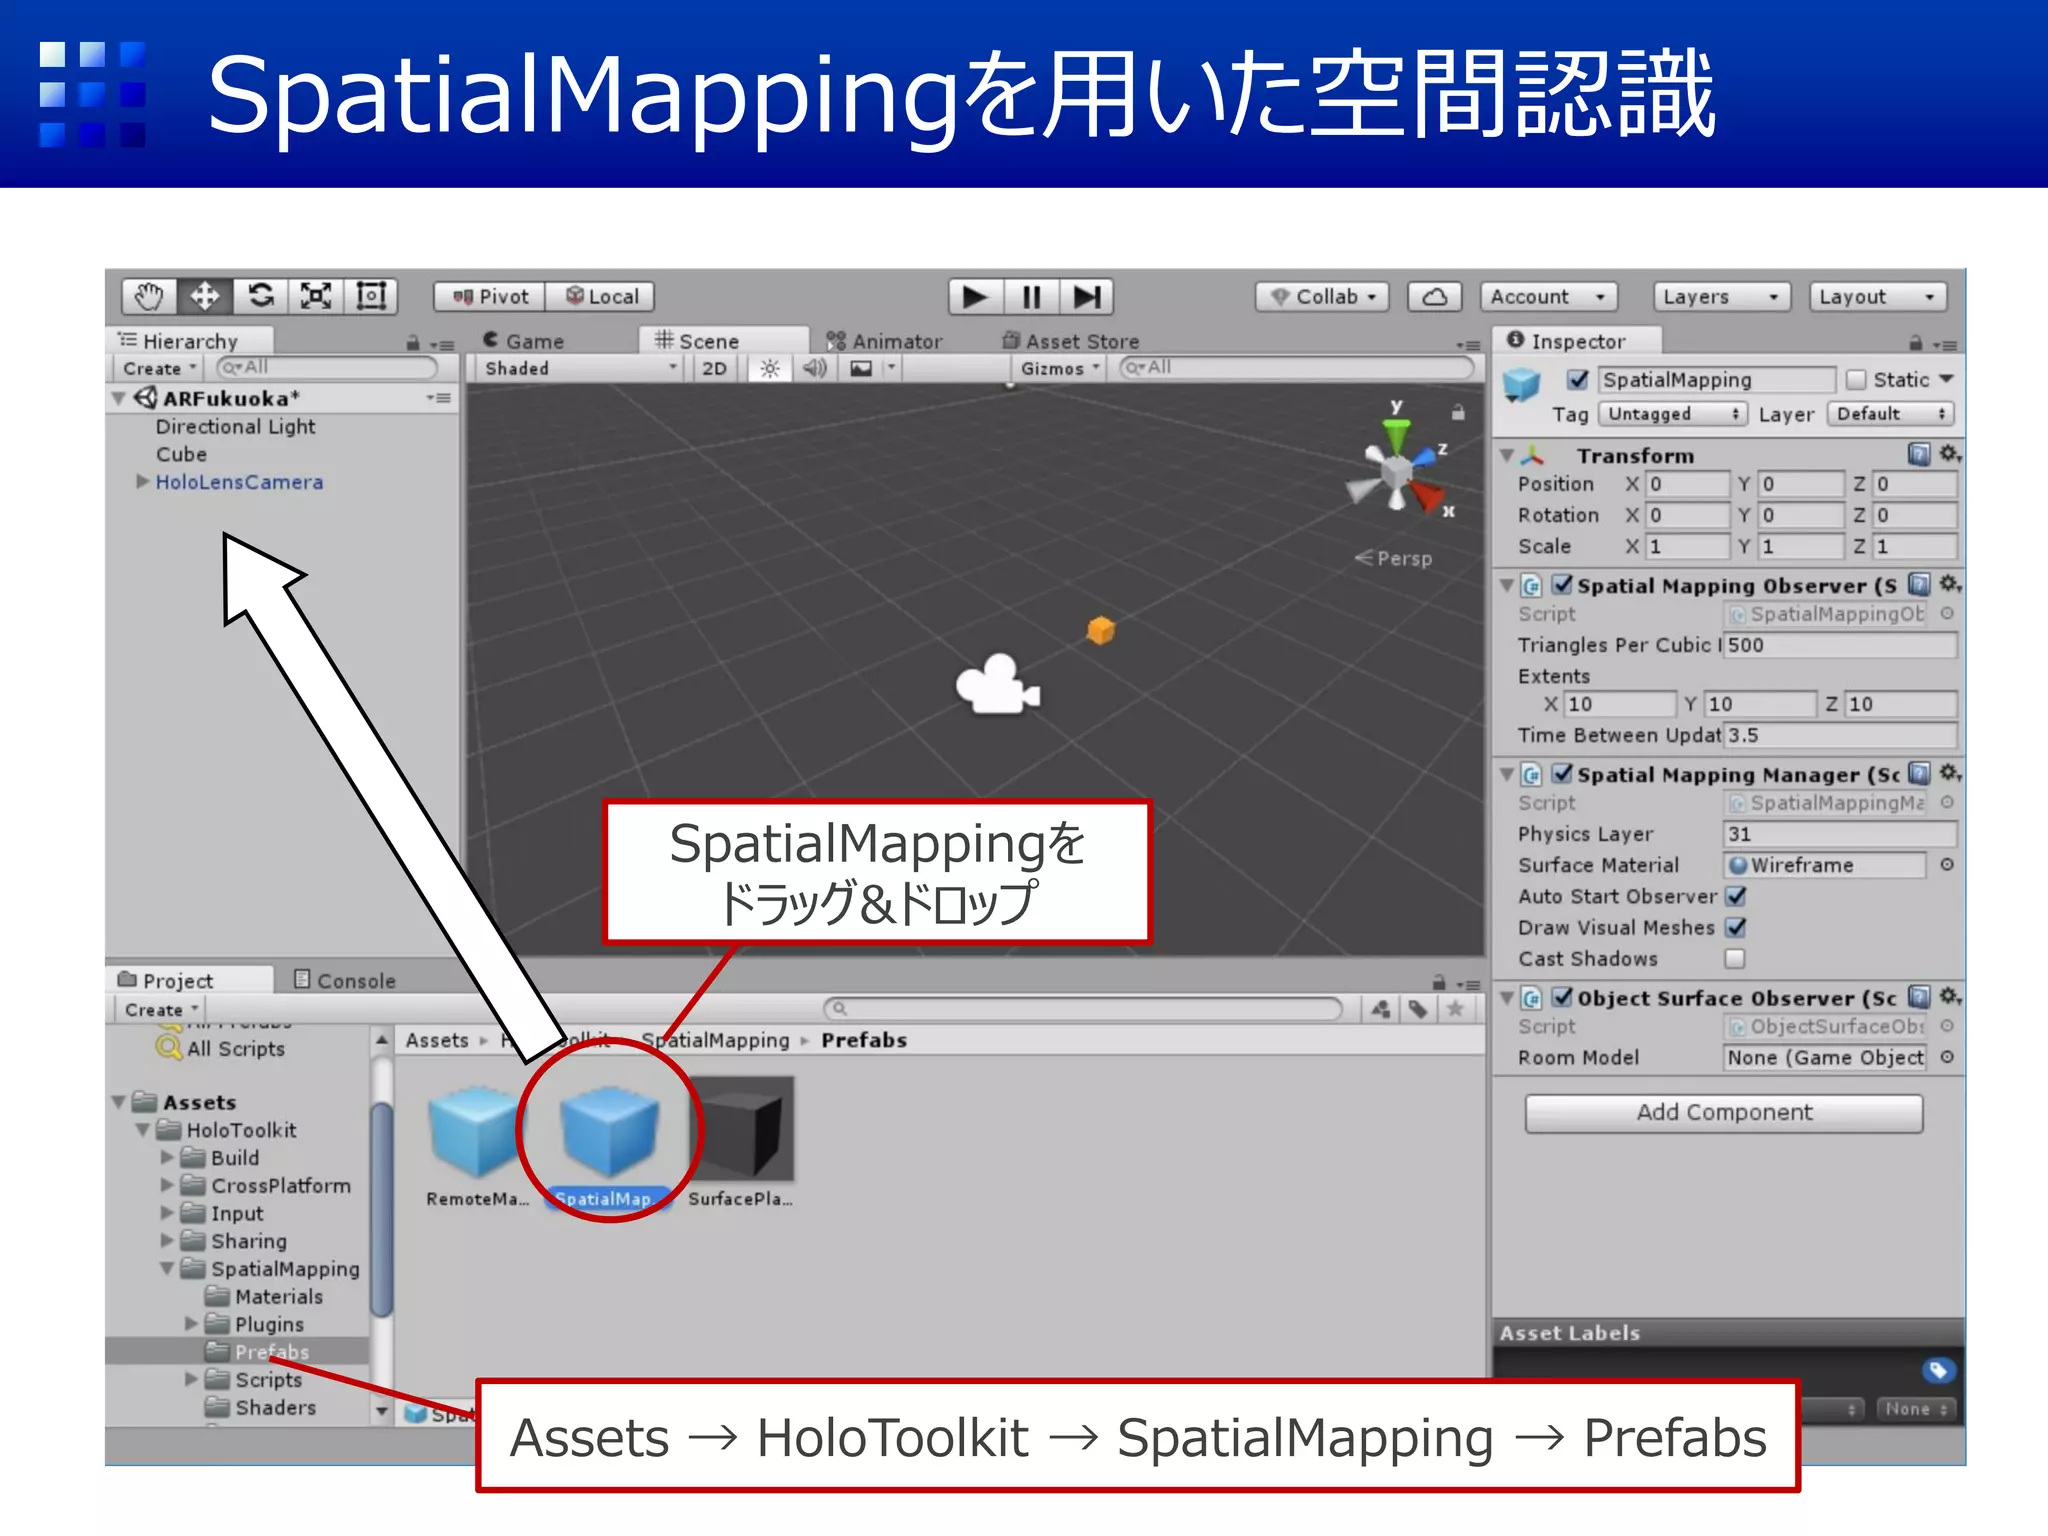
Task: Open the Account dropdown
Action: [1548, 297]
